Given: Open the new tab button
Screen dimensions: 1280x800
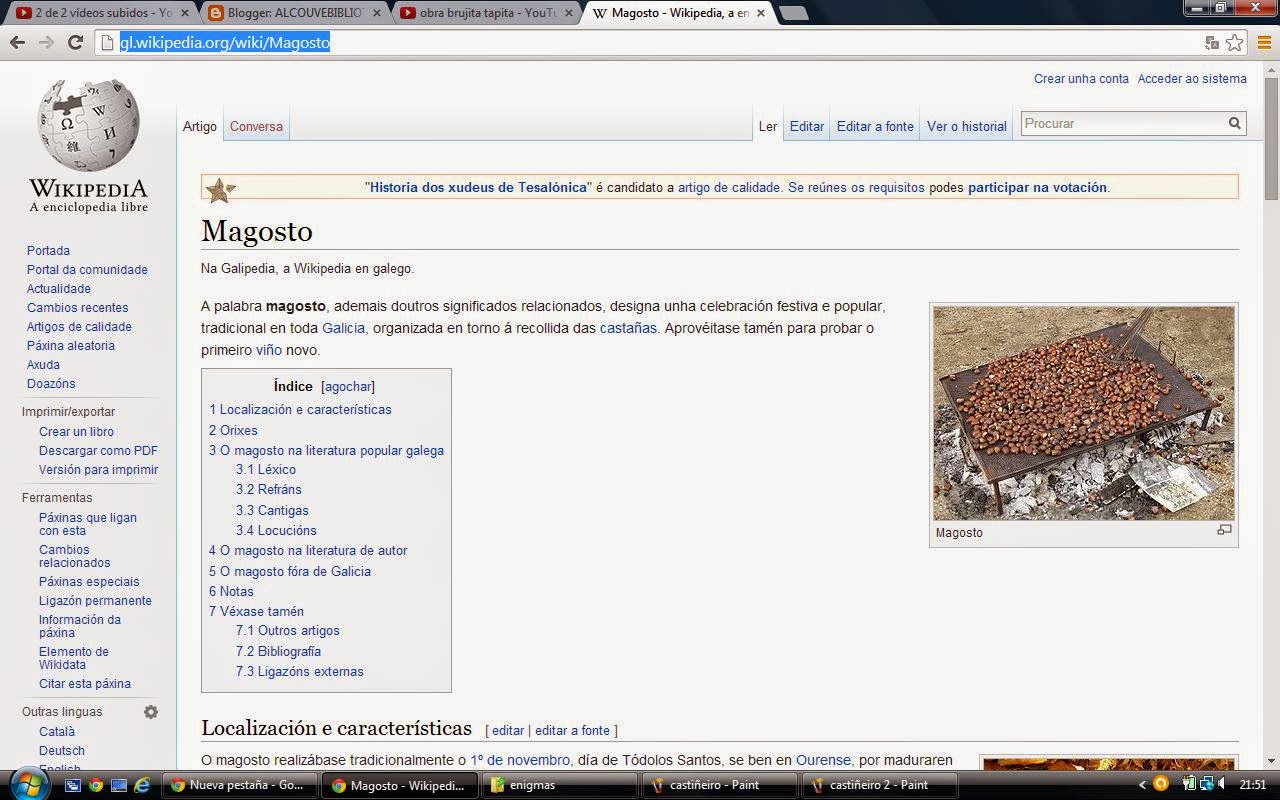Looking at the screenshot, I should tap(793, 13).
